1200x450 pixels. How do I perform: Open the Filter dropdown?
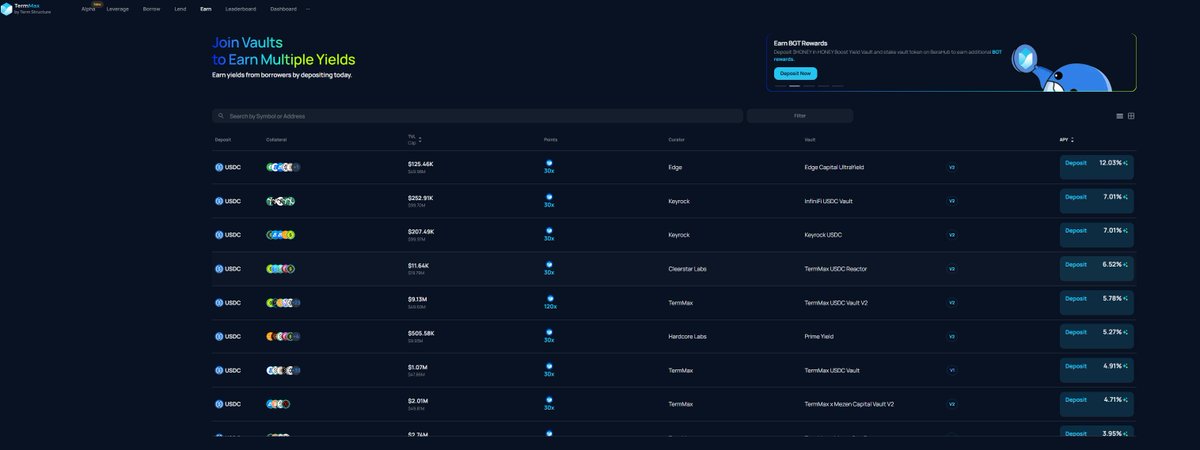click(800, 116)
